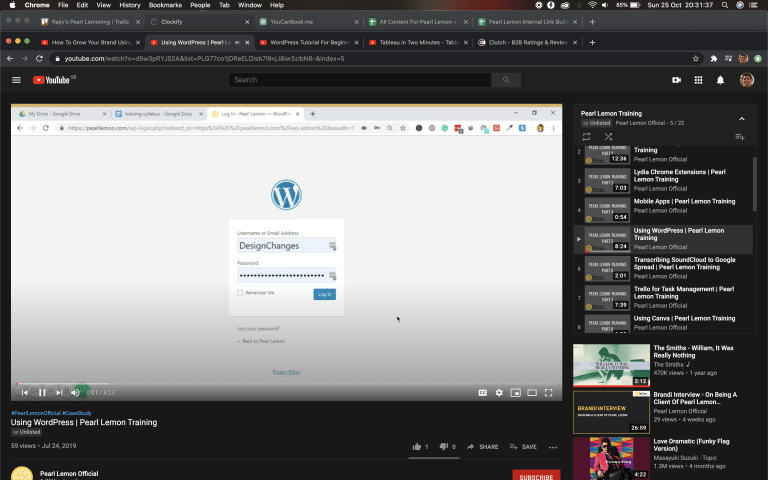
Task: Open the Chrome extensions puzzle icon
Action: (x=714, y=58)
